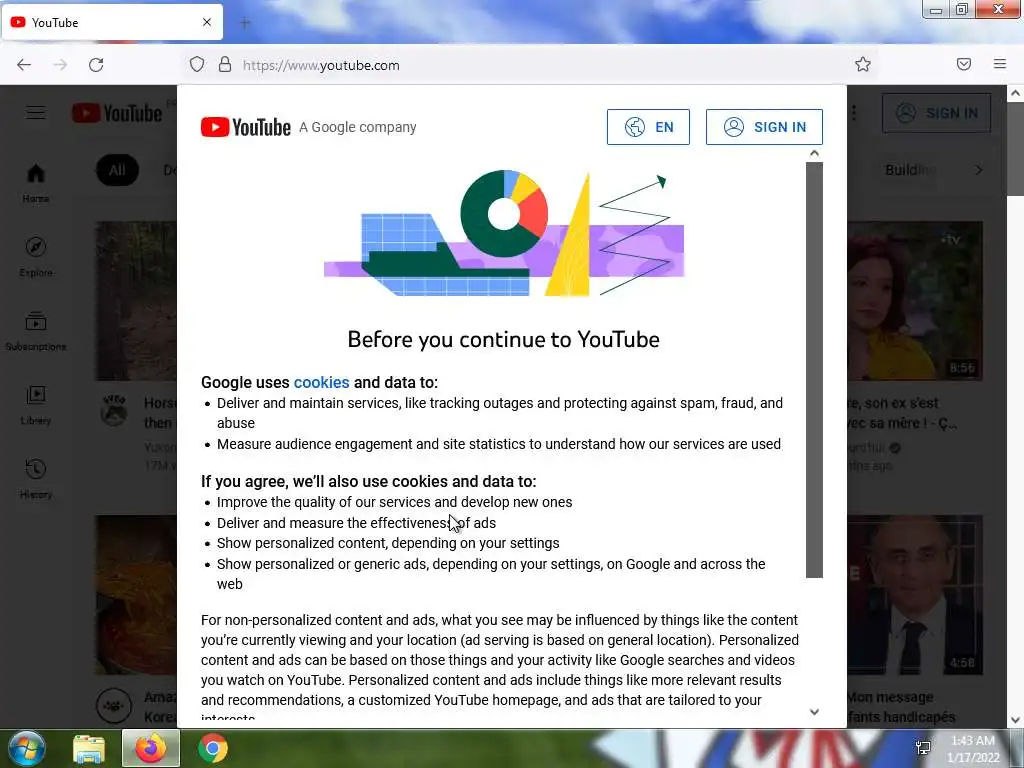Click page scrollbar up arrow
This screenshot has width=1024, height=768.
(1016, 93)
